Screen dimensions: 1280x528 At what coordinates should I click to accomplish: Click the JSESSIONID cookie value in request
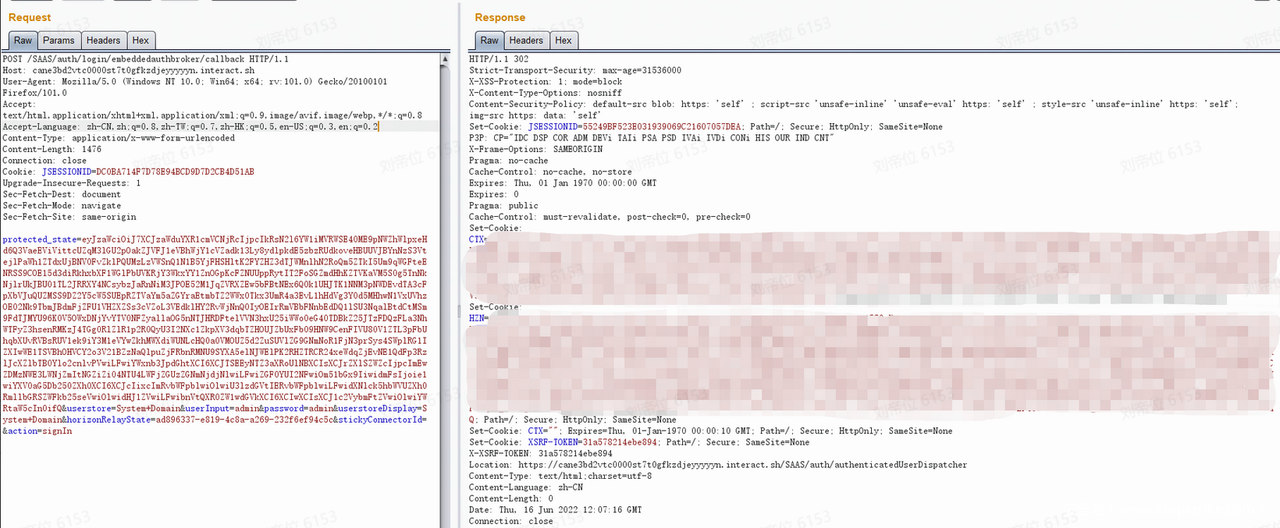point(150,172)
